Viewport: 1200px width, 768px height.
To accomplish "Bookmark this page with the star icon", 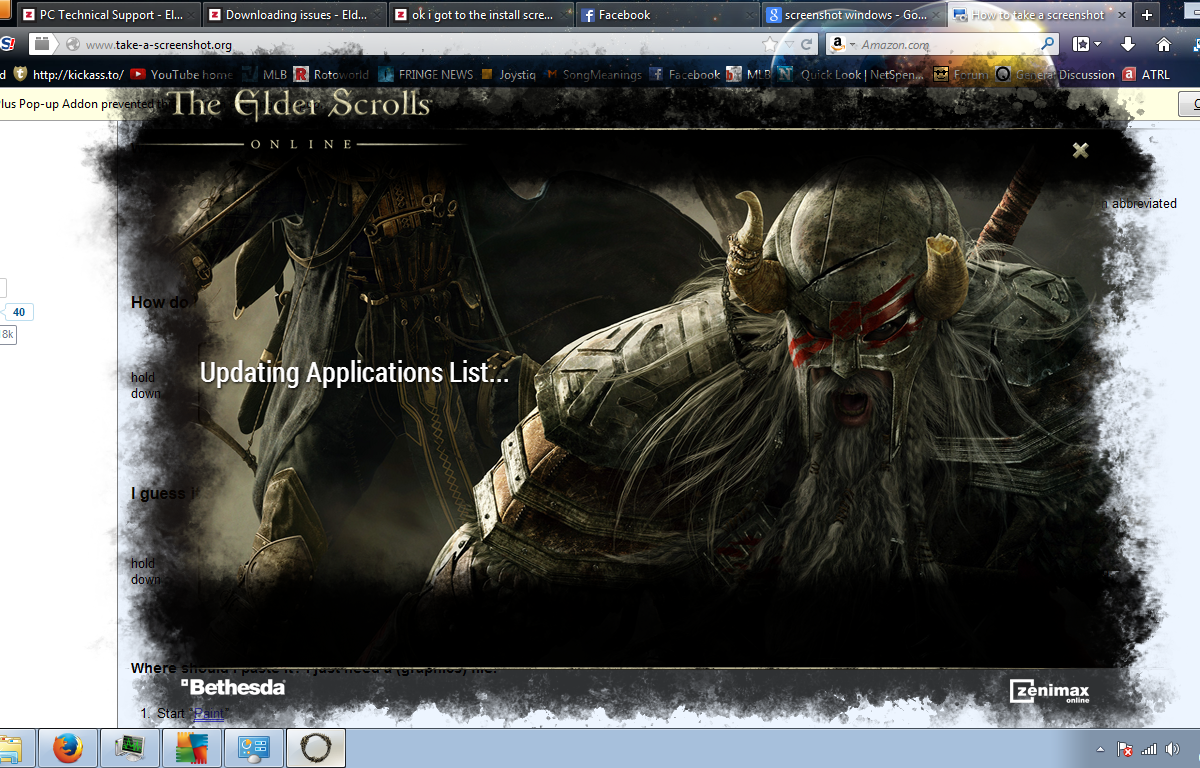I will (x=769, y=45).
